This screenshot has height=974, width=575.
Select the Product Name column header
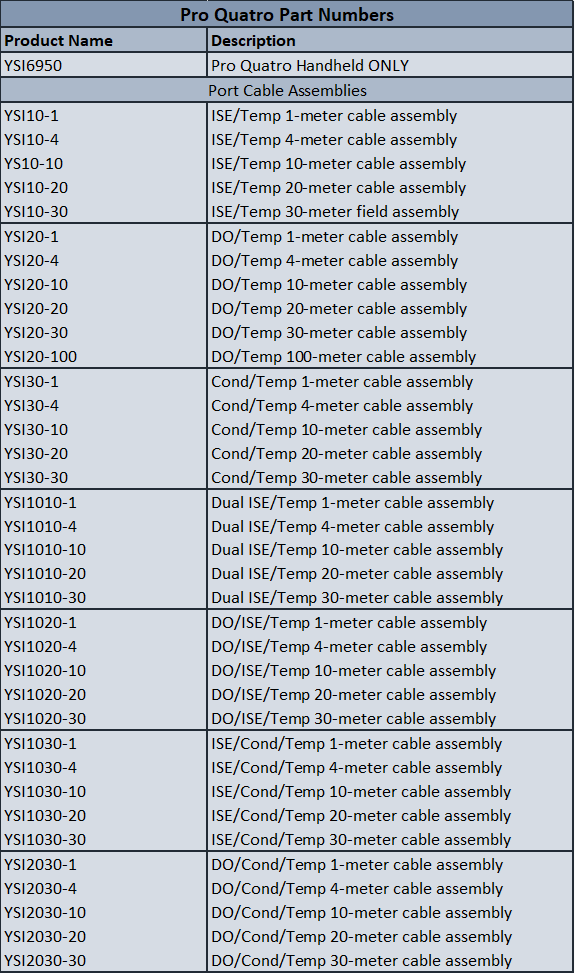[58, 41]
